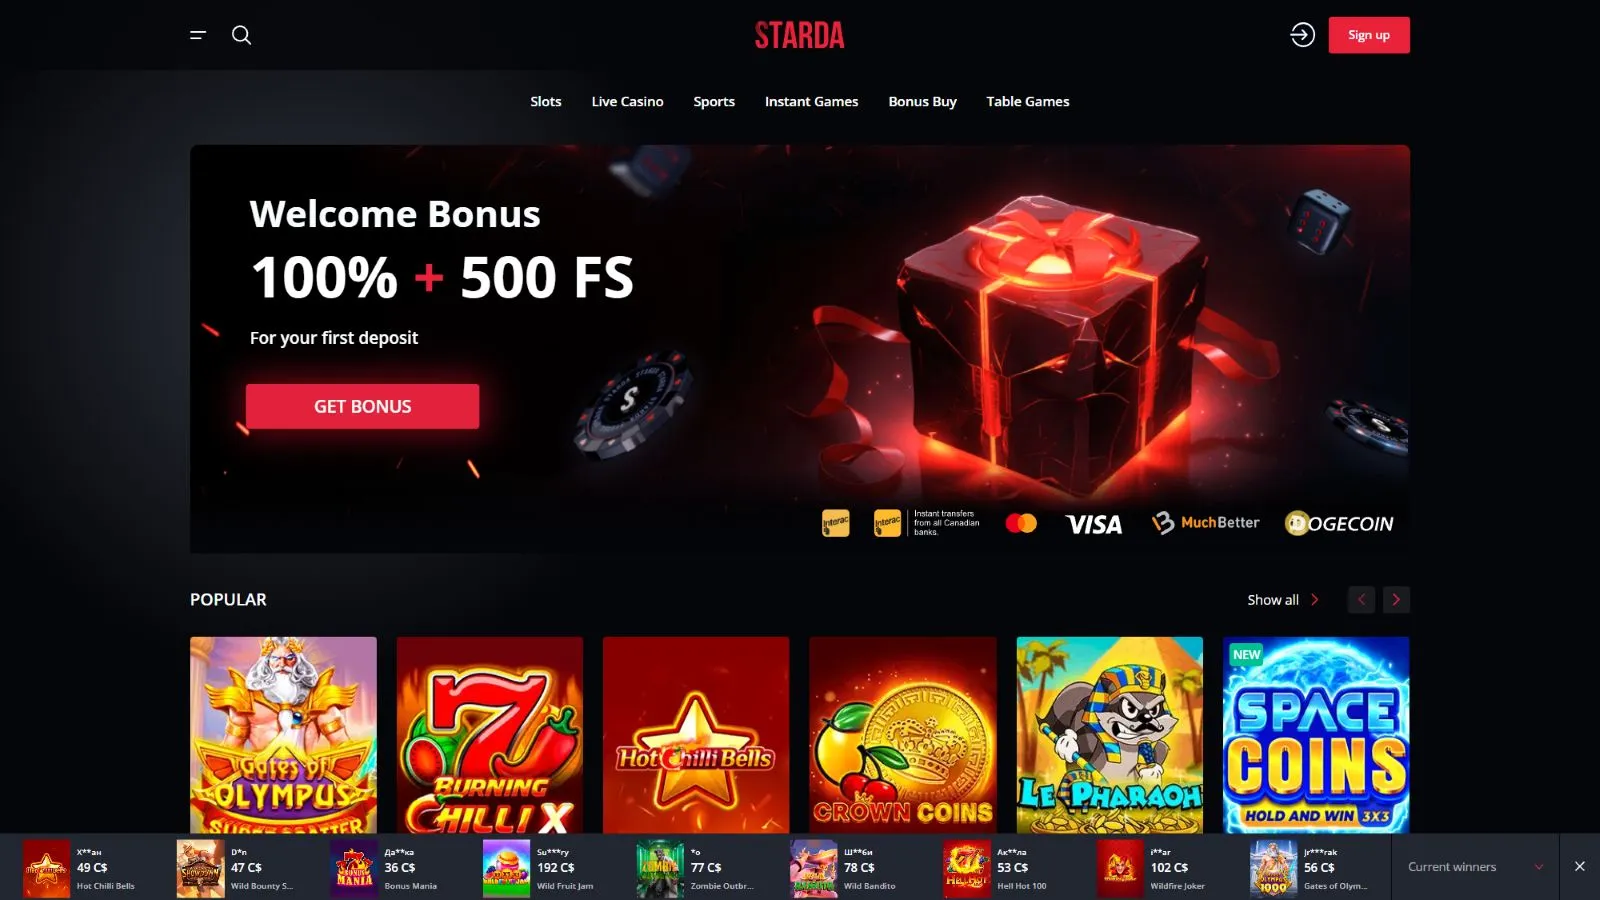
Task: Click the Sign up button
Action: (x=1369, y=35)
